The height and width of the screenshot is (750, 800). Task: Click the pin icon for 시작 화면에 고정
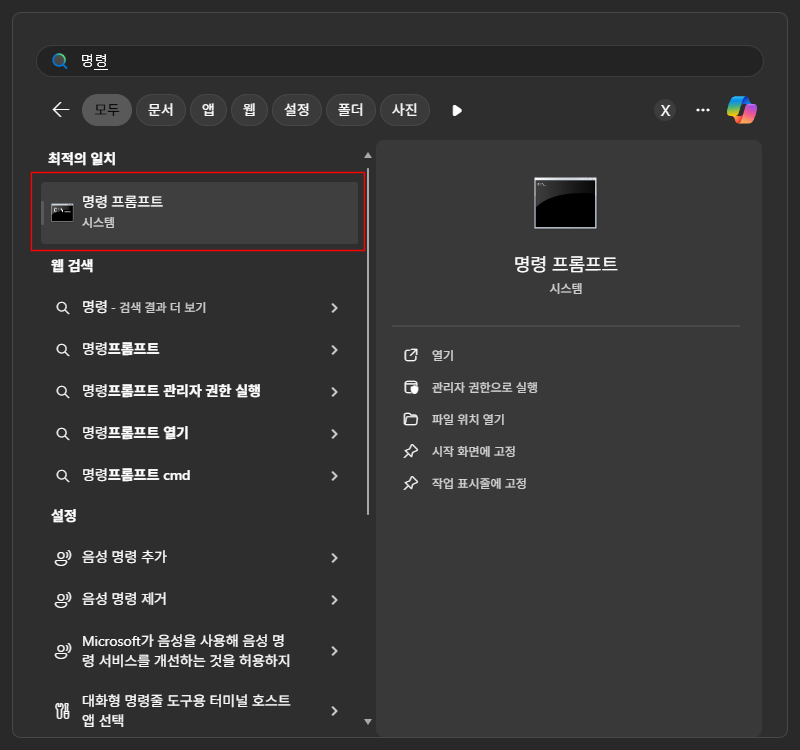[411, 451]
